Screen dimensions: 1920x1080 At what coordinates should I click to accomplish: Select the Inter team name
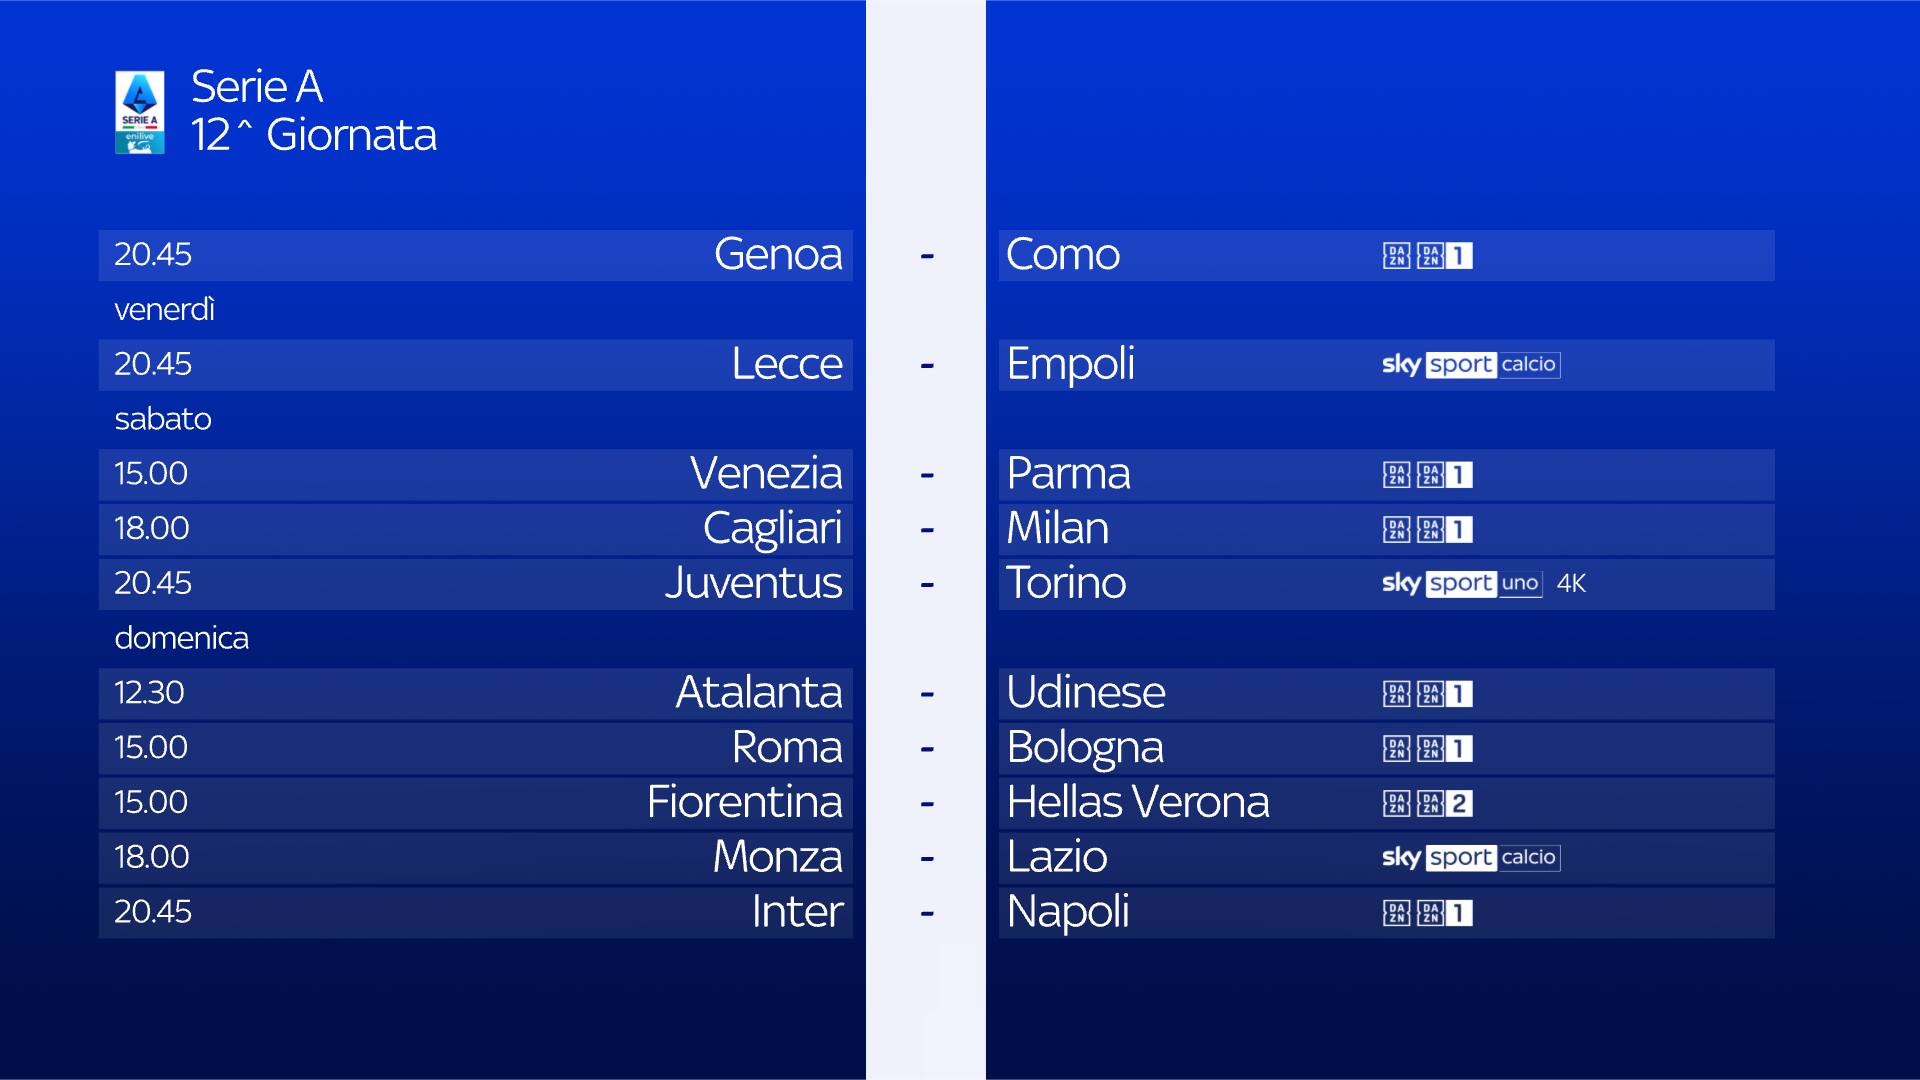[x=797, y=912]
